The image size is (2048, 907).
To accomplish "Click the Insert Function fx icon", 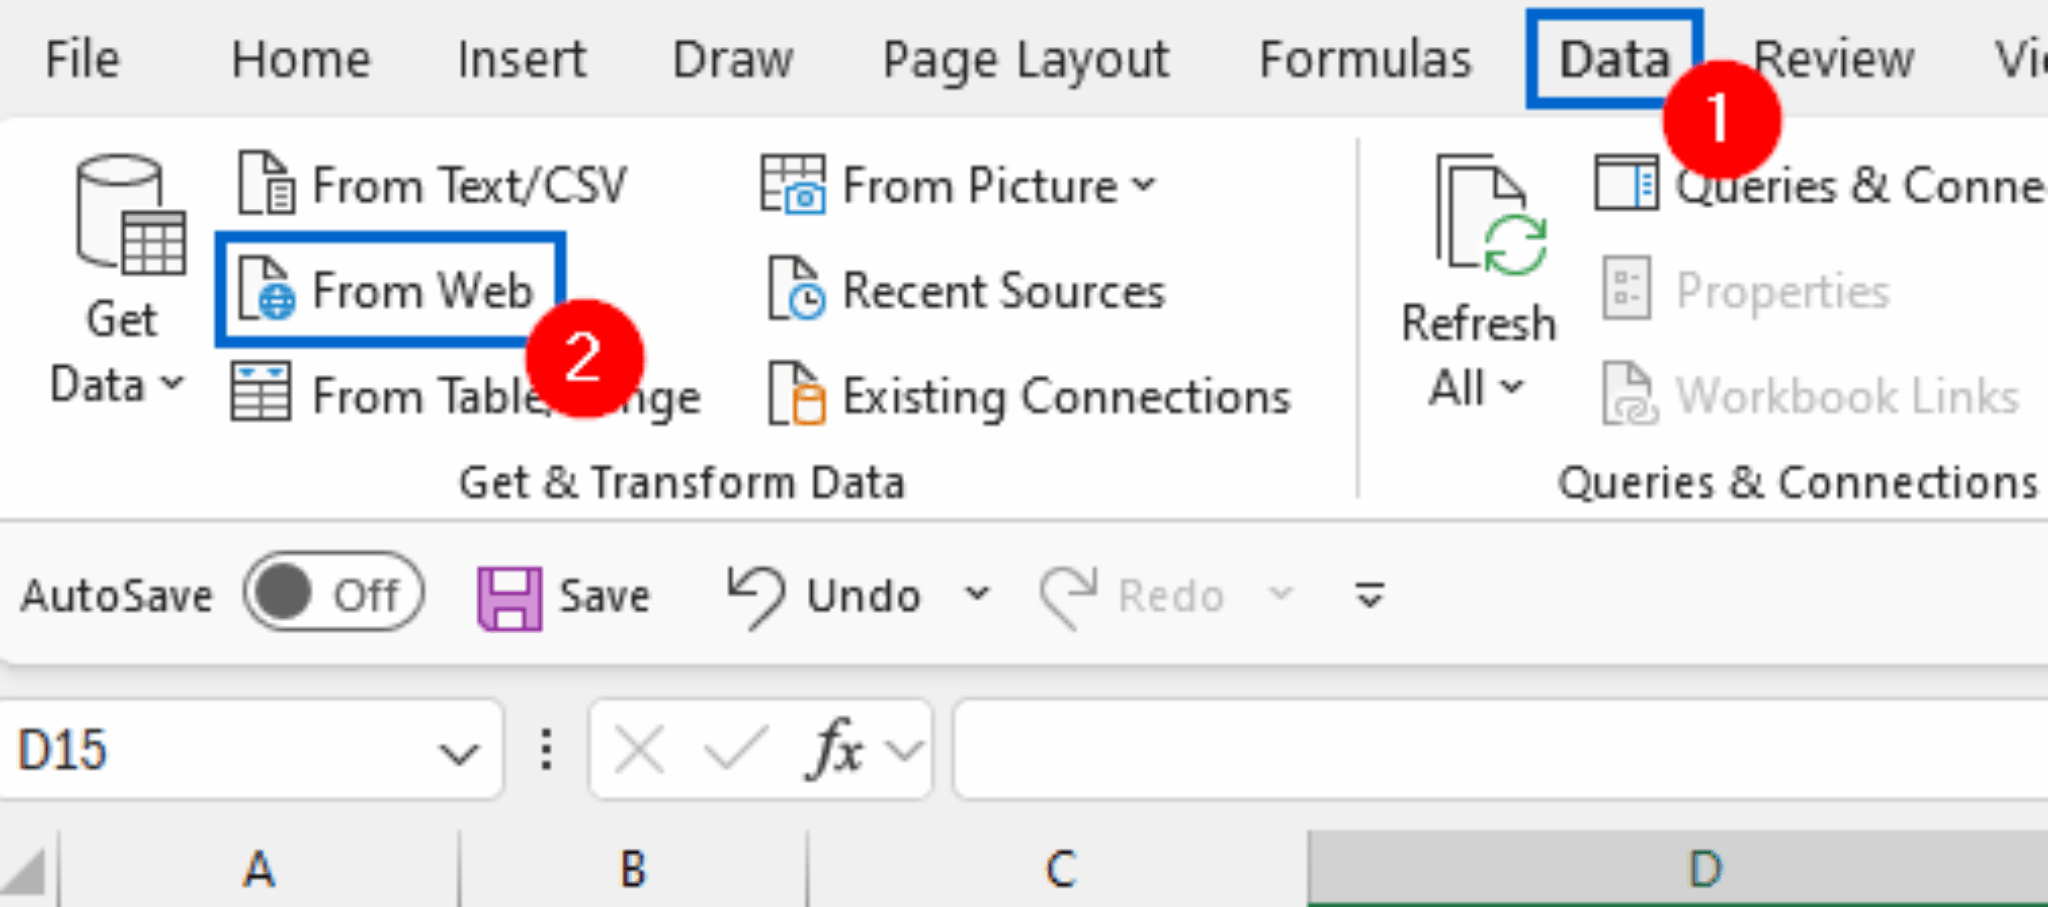I will [835, 748].
